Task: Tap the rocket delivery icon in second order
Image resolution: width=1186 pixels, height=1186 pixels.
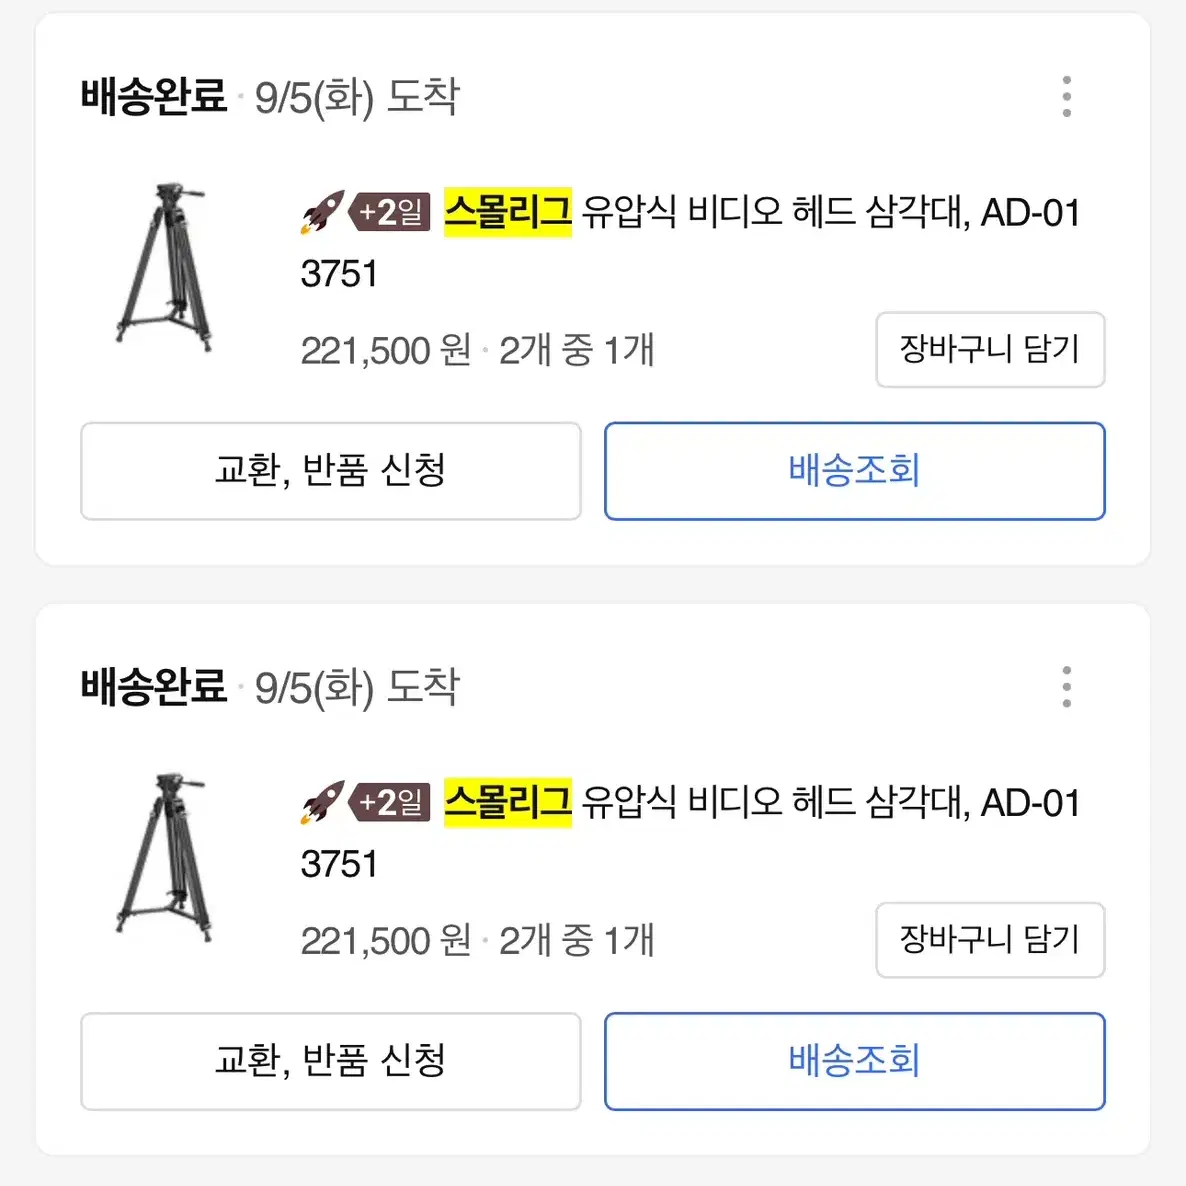Action: [322, 802]
